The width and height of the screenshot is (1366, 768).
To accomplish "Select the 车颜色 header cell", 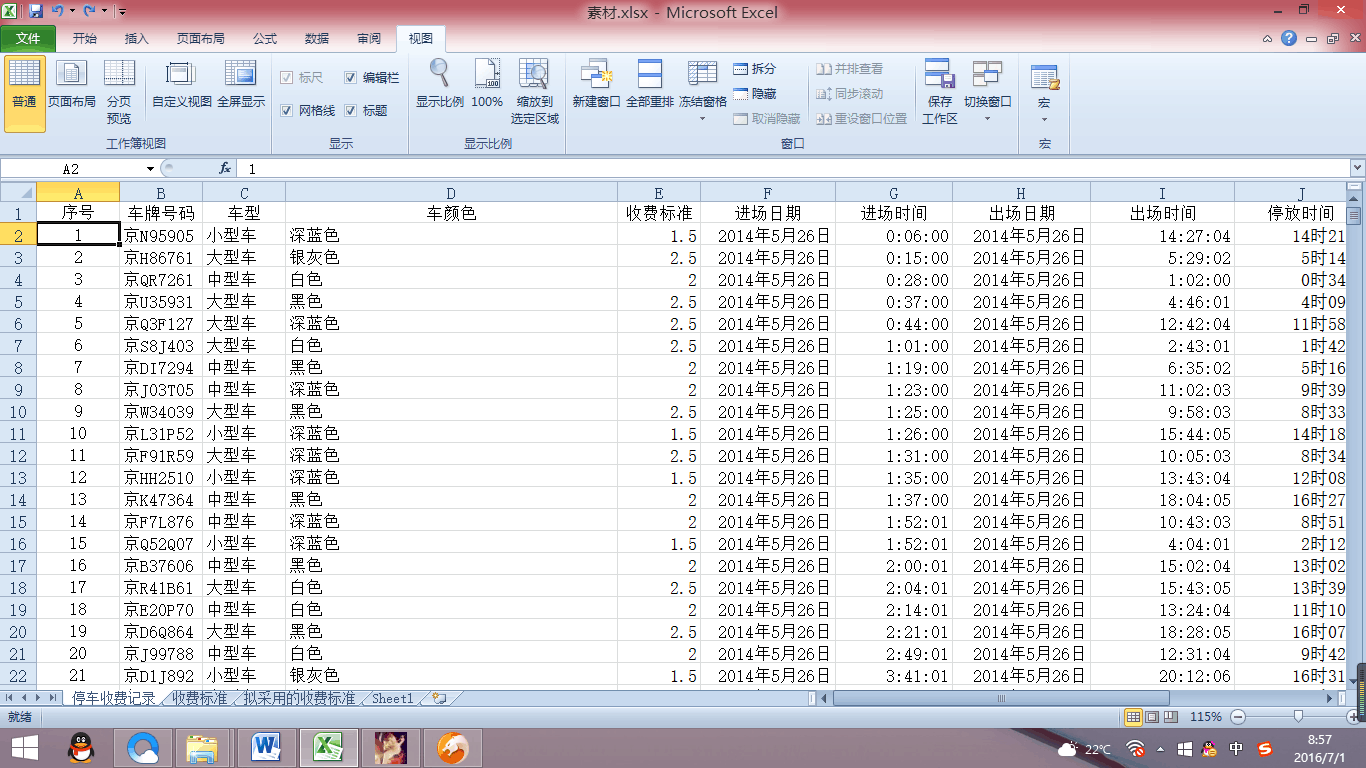I will click(451, 213).
